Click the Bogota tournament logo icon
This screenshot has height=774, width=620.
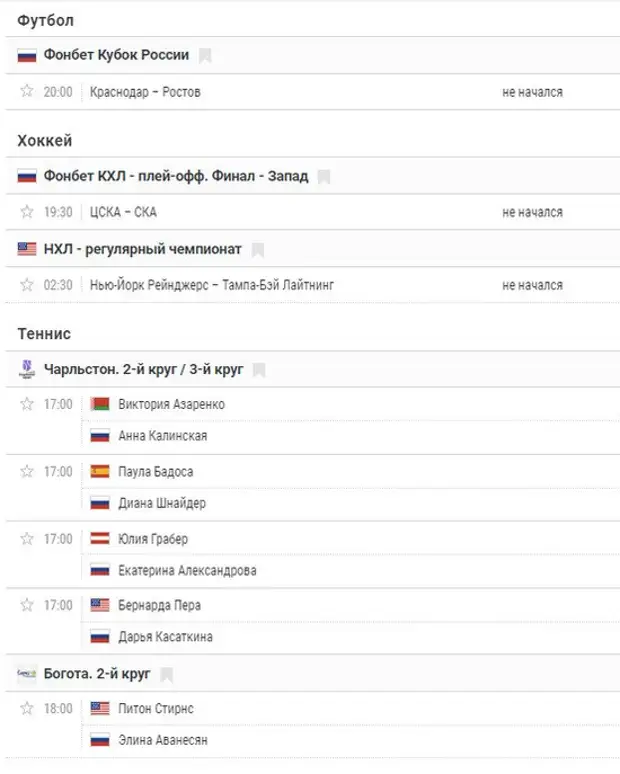tap(27, 673)
